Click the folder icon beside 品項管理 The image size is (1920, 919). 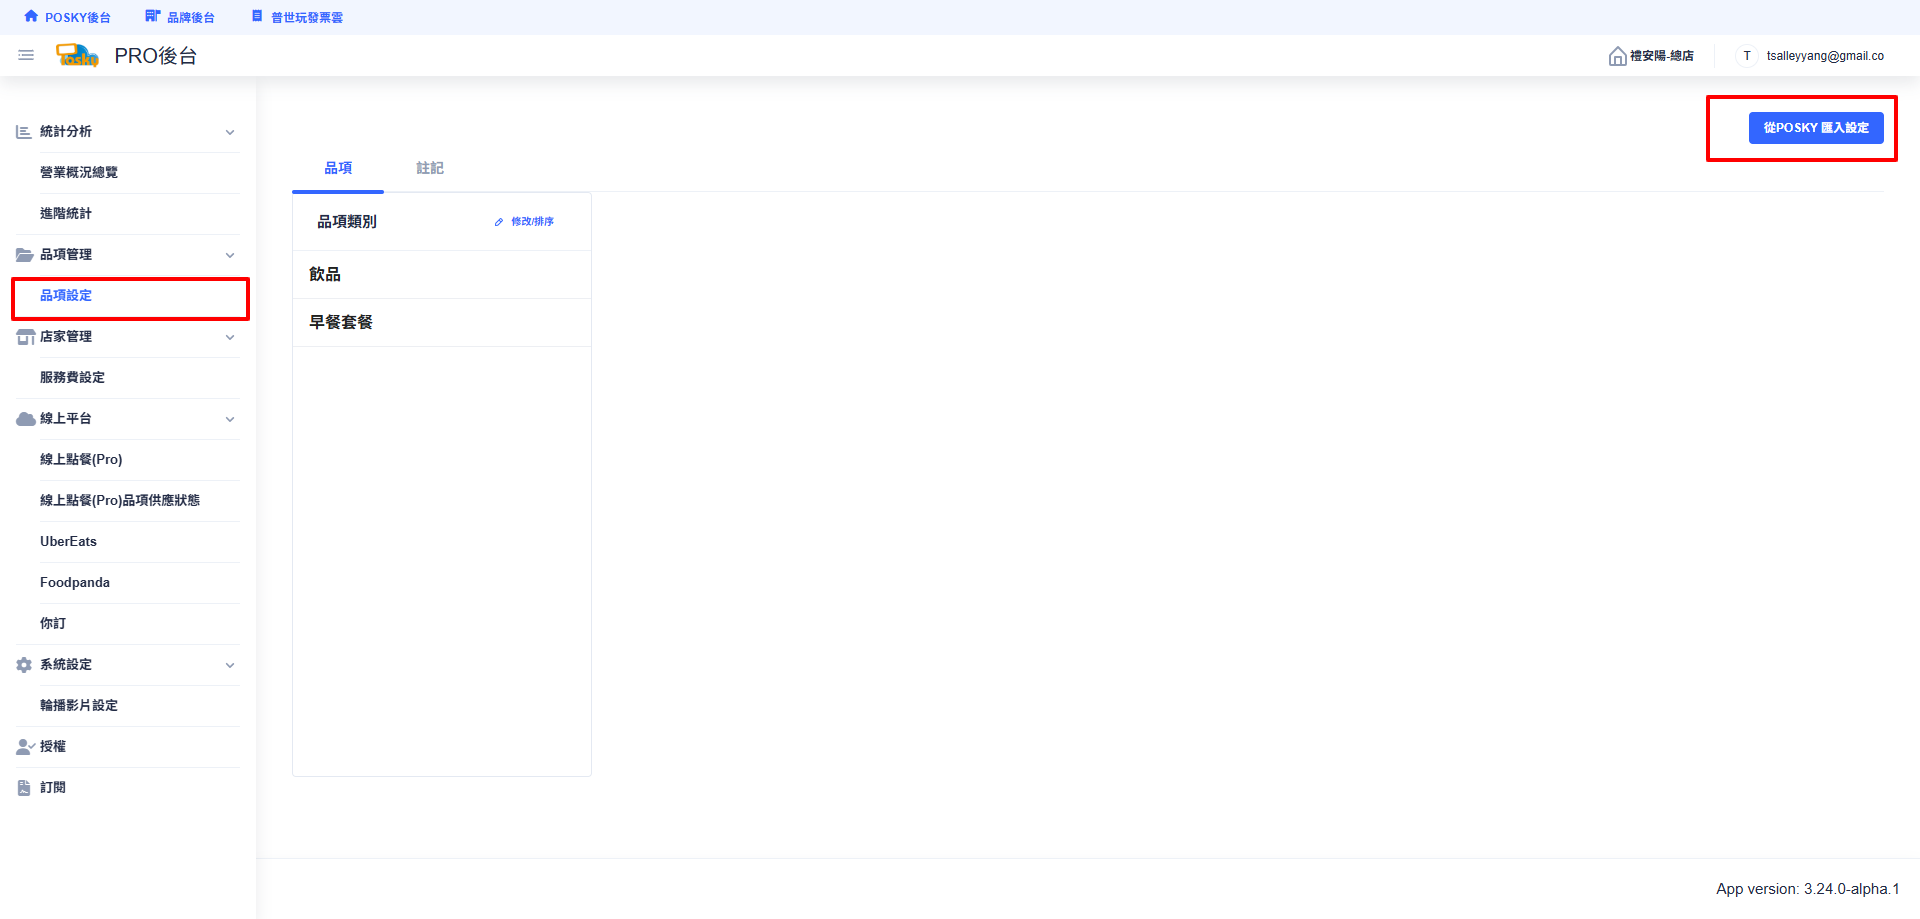(x=24, y=255)
